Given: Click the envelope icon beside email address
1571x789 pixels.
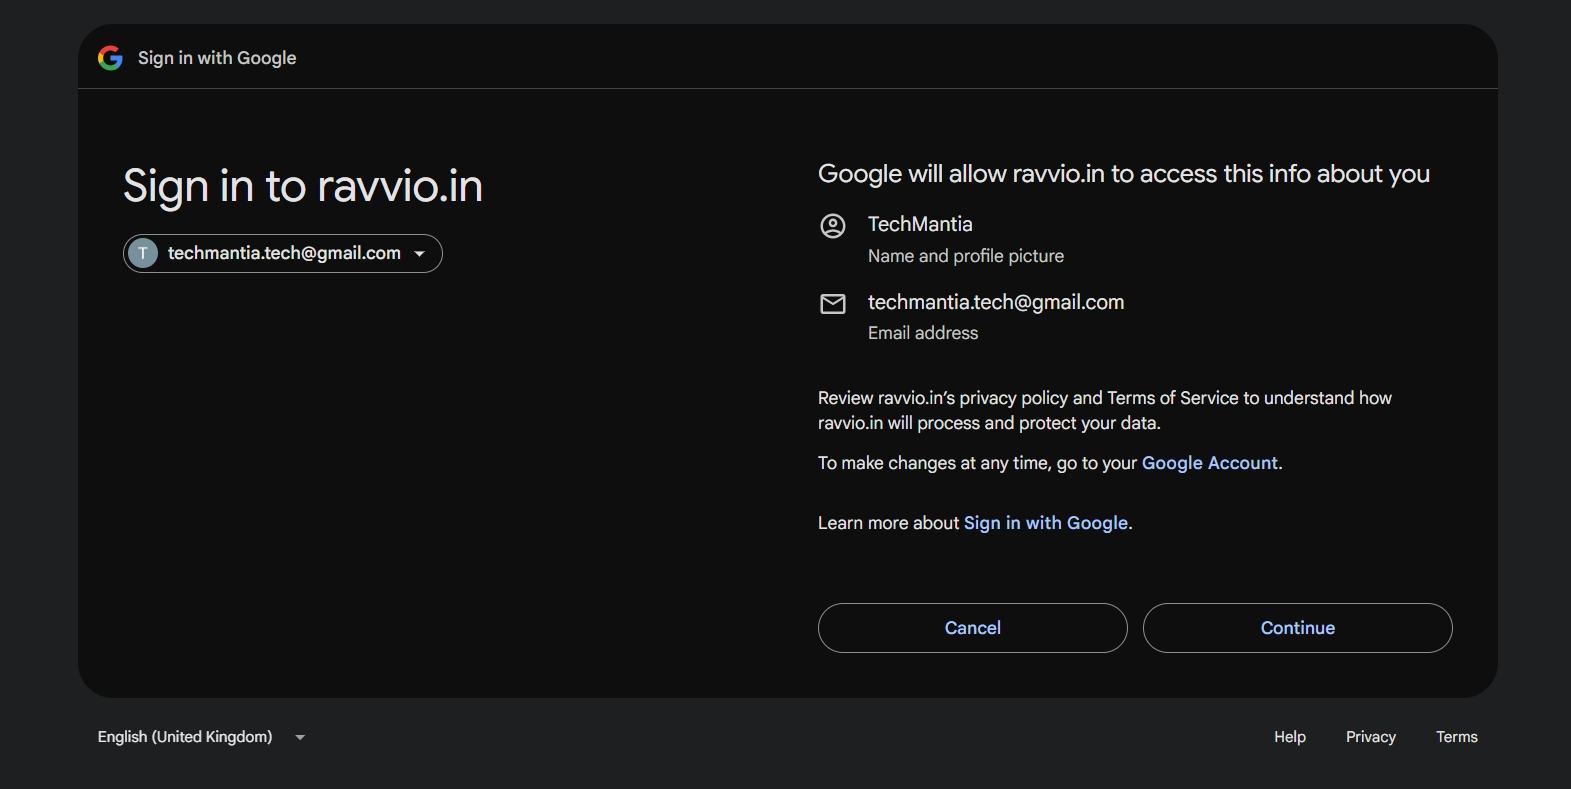Looking at the screenshot, I should (x=833, y=304).
